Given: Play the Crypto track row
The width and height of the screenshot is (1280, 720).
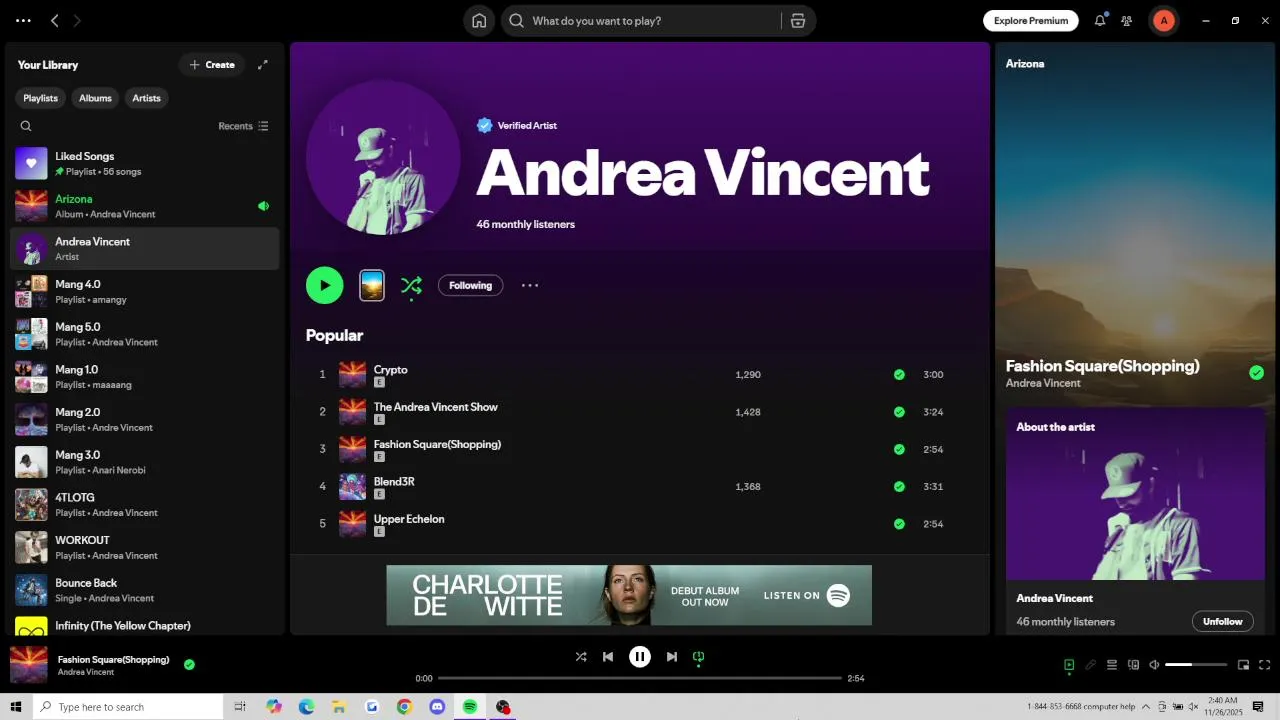Looking at the screenshot, I should click(640, 375).
